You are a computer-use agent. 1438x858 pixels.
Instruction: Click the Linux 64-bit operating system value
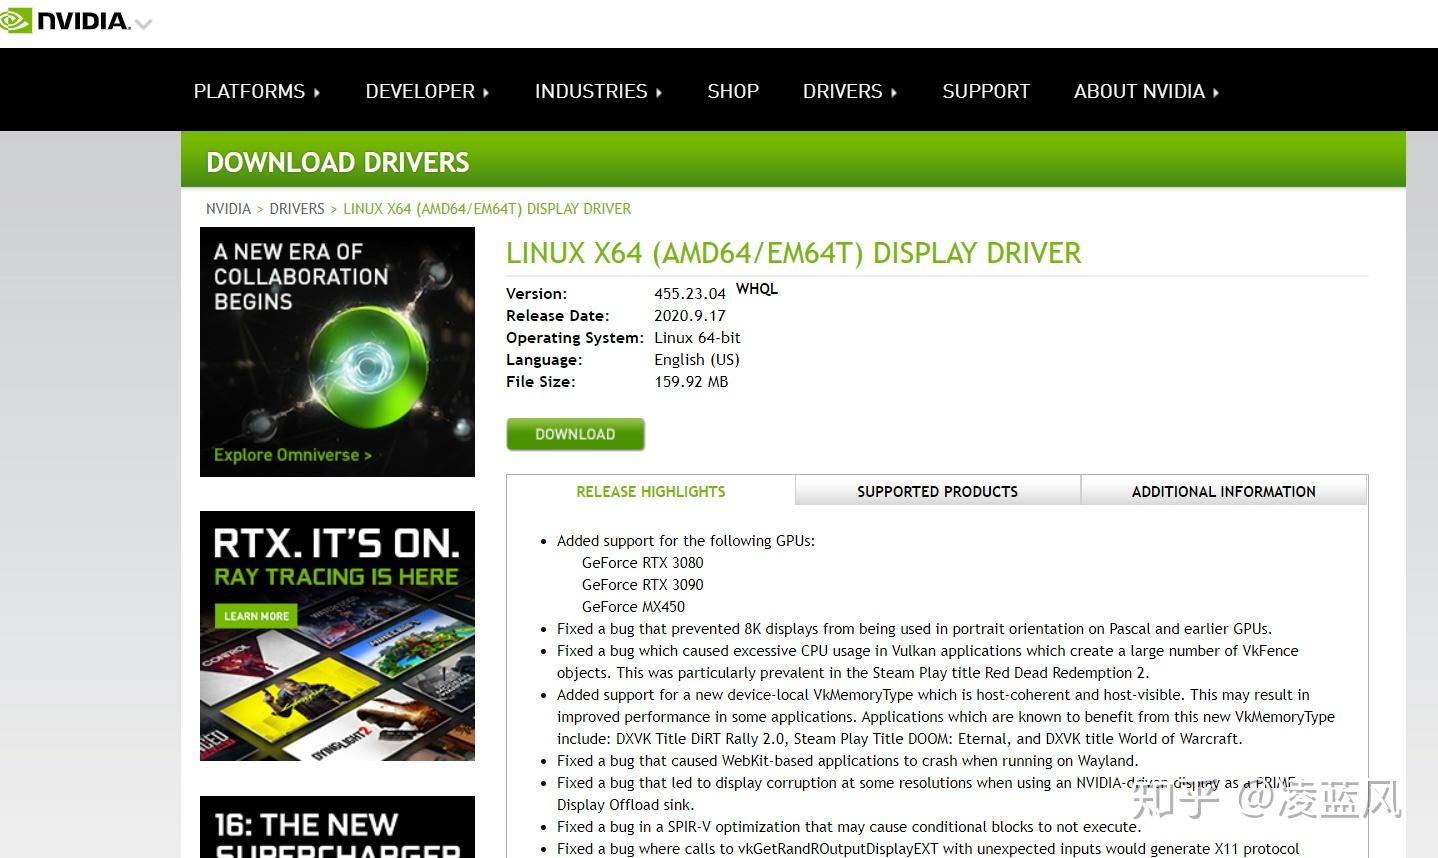pos(697,337)
